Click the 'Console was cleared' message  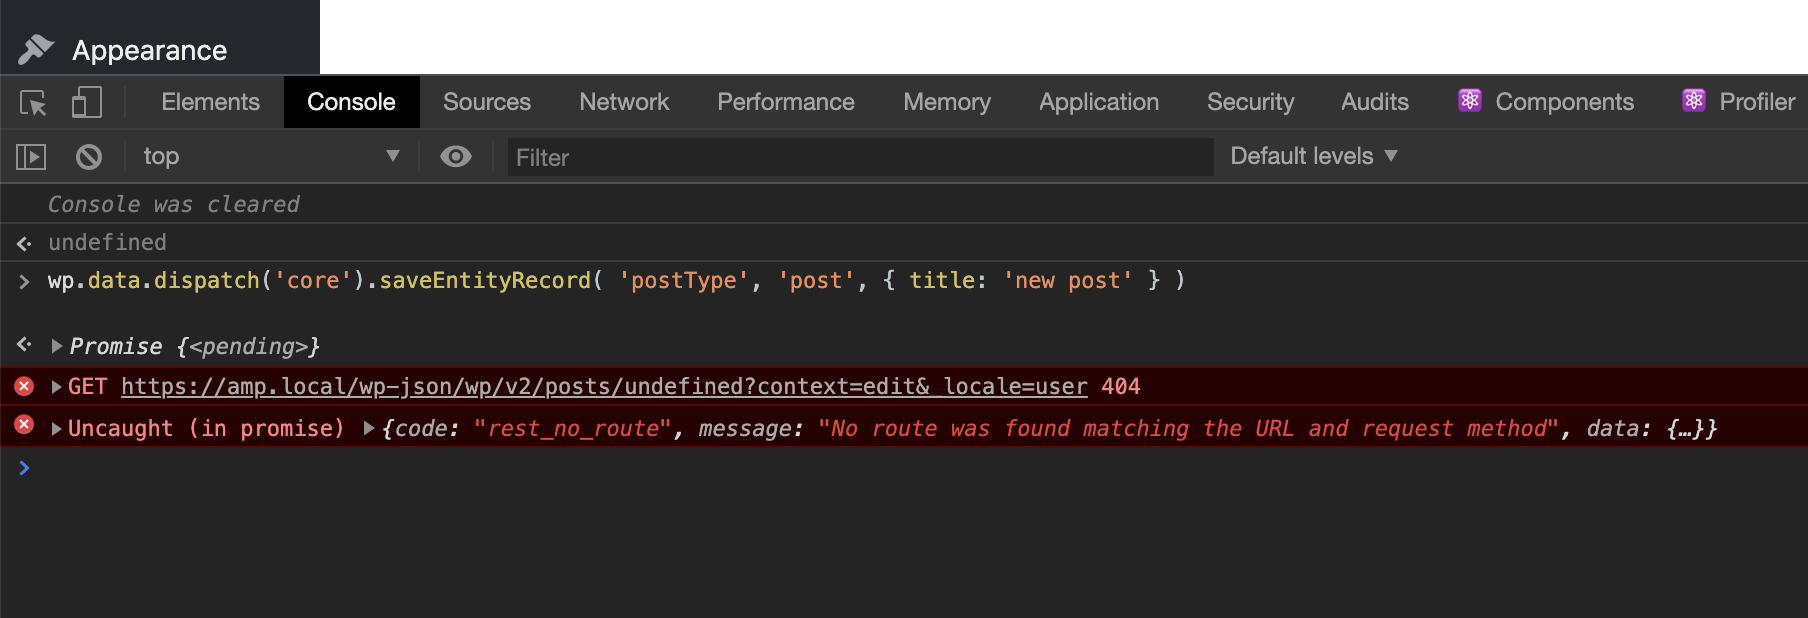pos(174,204)
